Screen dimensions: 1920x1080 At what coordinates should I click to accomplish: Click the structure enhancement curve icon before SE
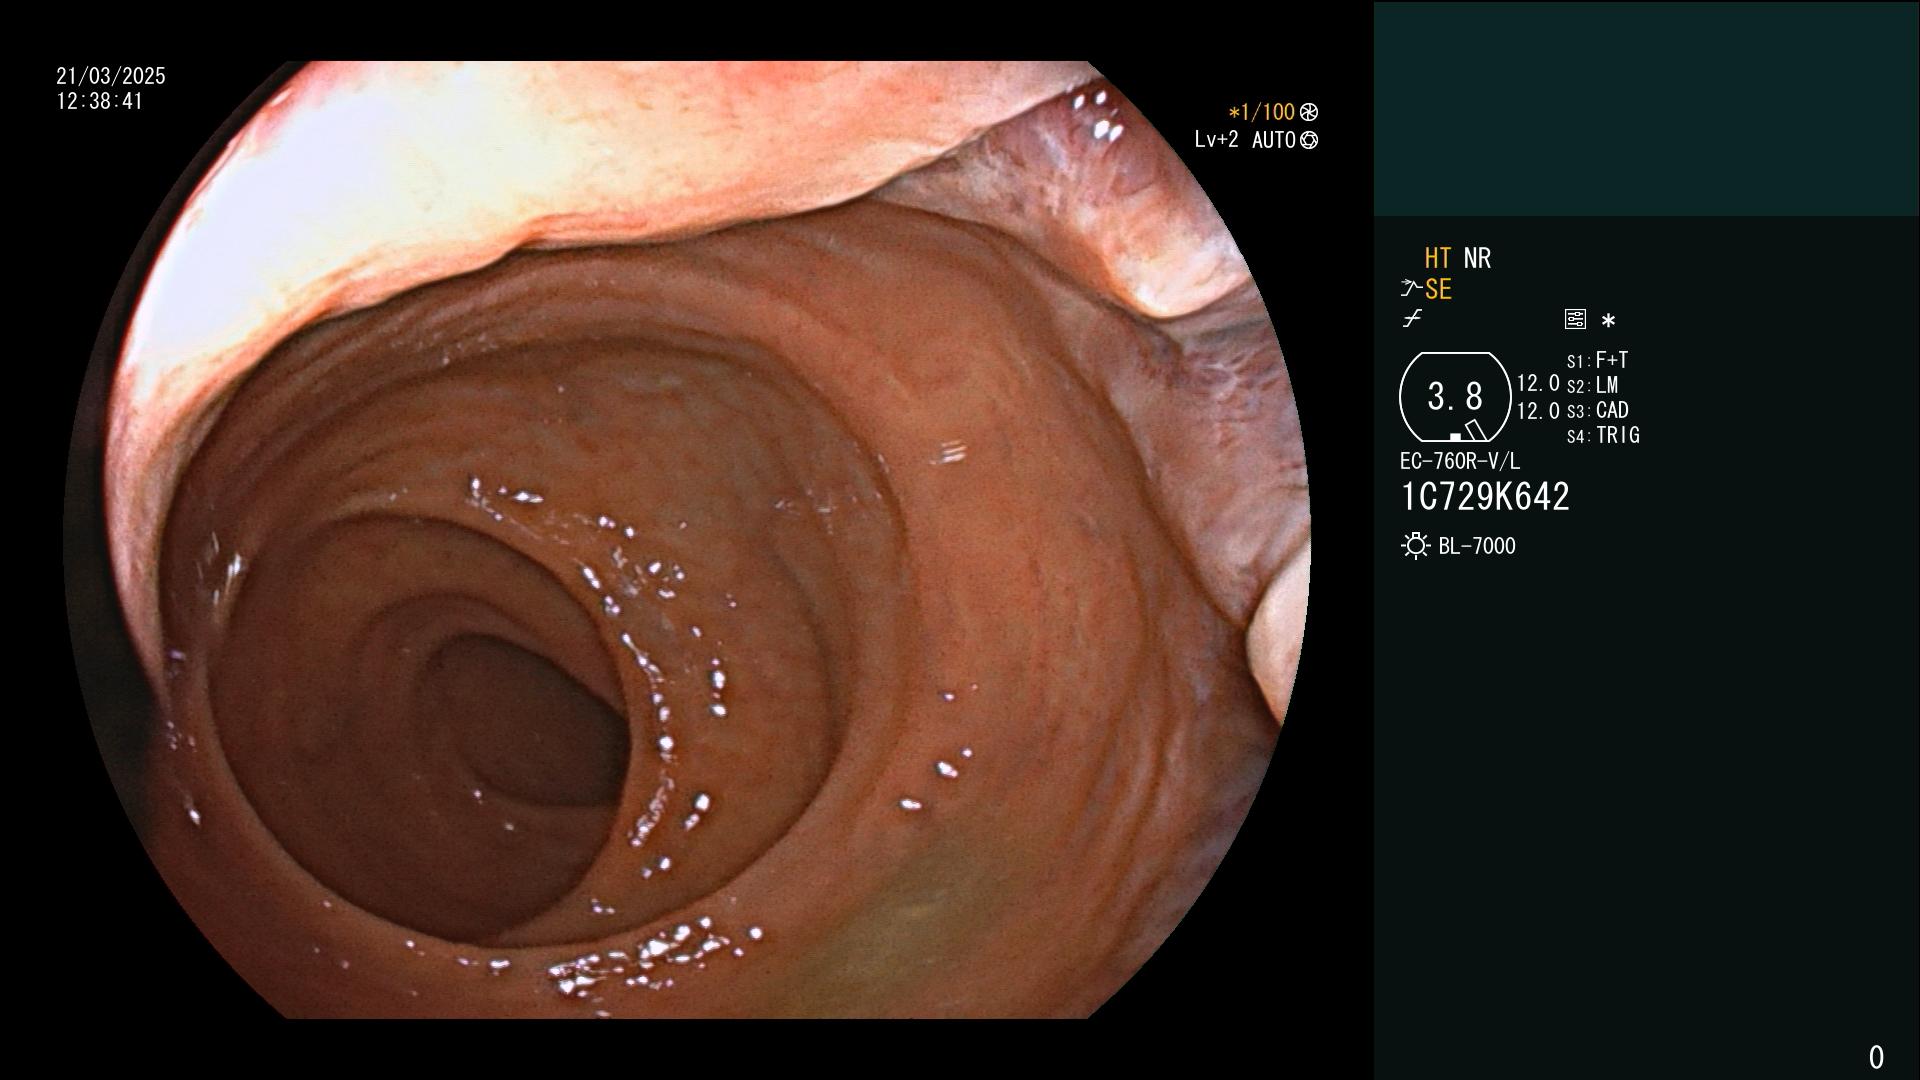click(x=1411, y=289)
